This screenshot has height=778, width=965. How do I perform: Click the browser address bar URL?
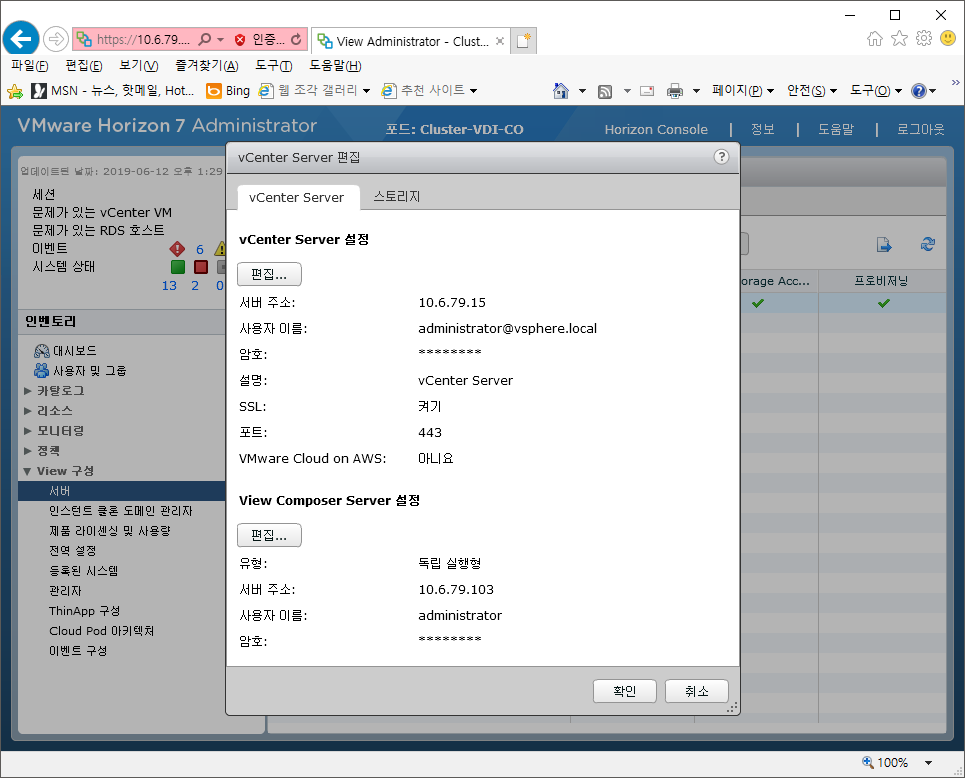coord(143,40)
